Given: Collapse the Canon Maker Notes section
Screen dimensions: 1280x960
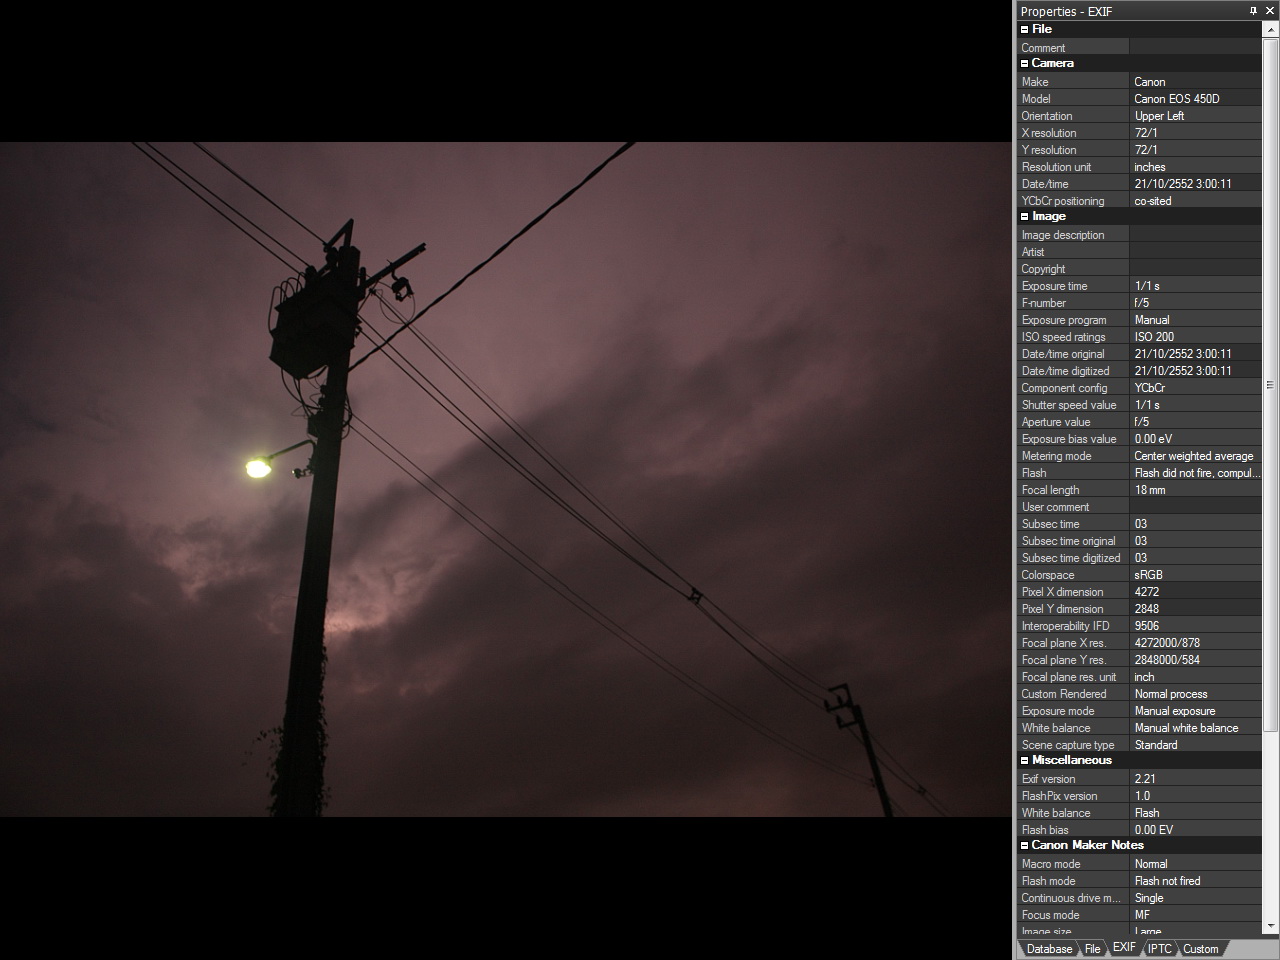Looking at the screenshot, I should (1024, 846).
